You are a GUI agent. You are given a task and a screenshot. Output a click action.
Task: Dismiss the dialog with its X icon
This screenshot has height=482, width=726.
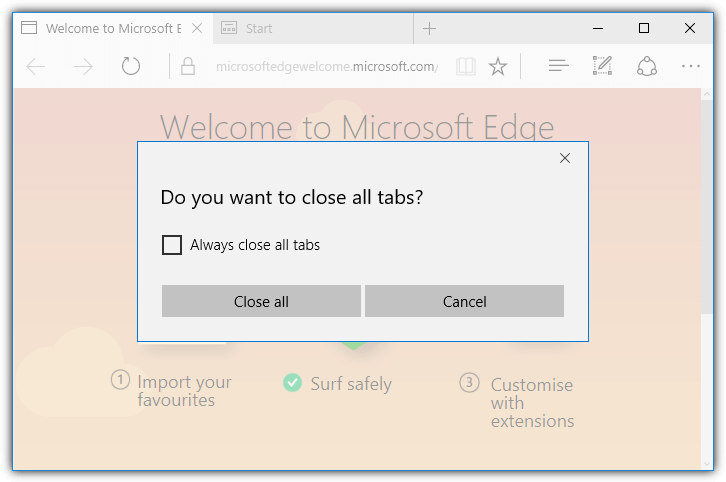pos(564,158)
